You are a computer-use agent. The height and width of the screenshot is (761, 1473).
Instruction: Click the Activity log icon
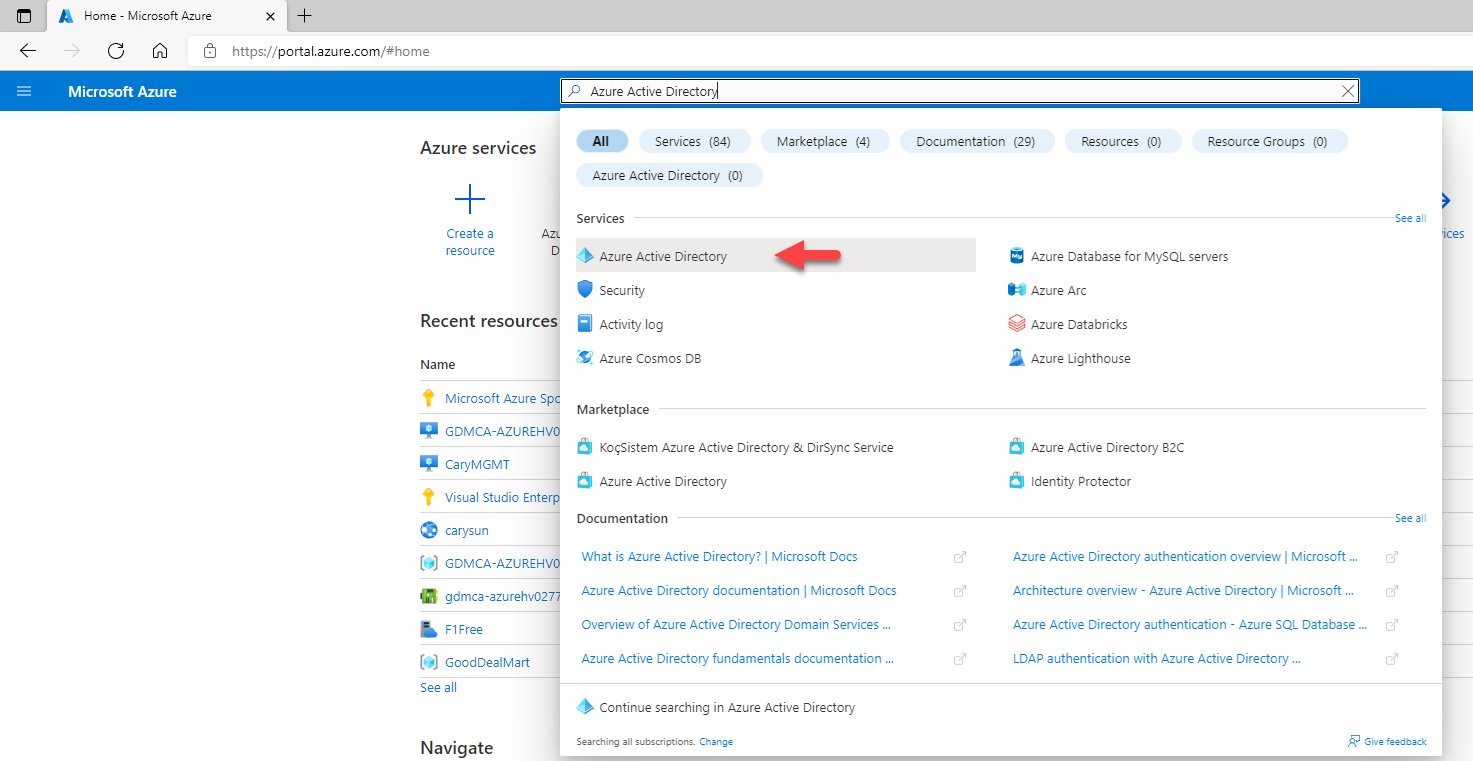pos(585,324)
